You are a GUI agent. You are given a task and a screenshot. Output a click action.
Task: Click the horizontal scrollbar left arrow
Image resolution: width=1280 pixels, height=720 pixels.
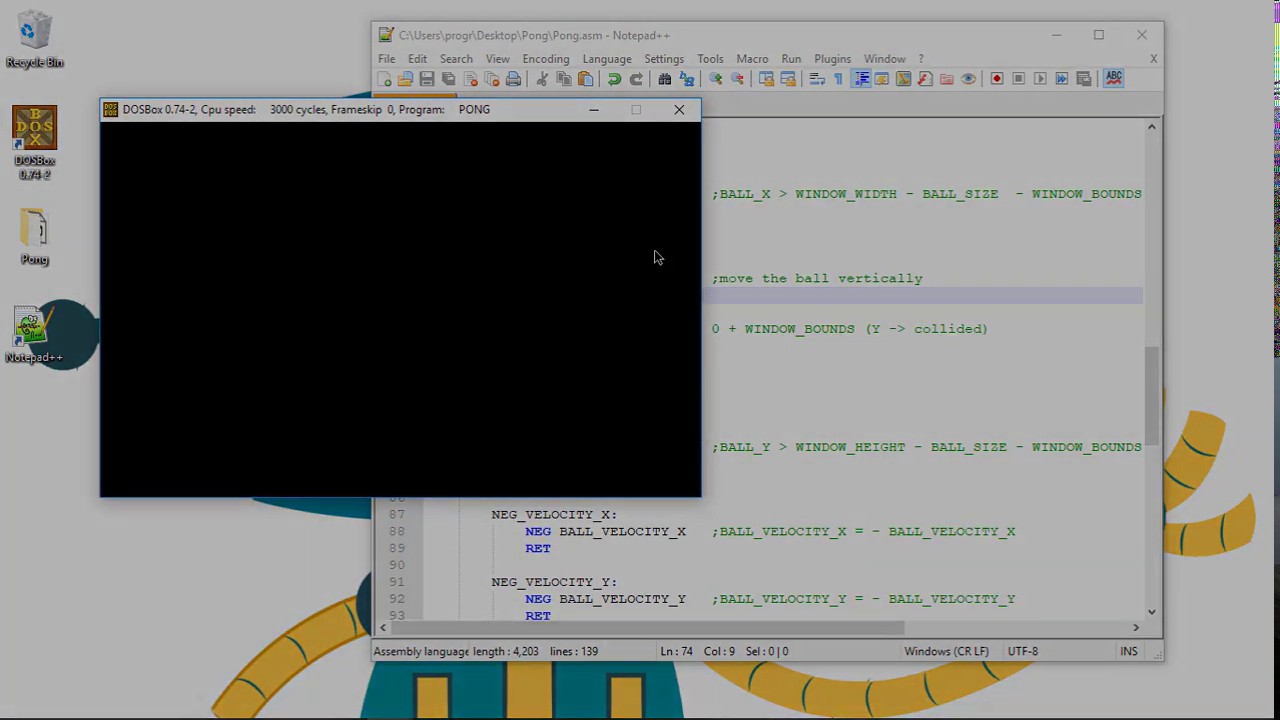tap(382, 627)
